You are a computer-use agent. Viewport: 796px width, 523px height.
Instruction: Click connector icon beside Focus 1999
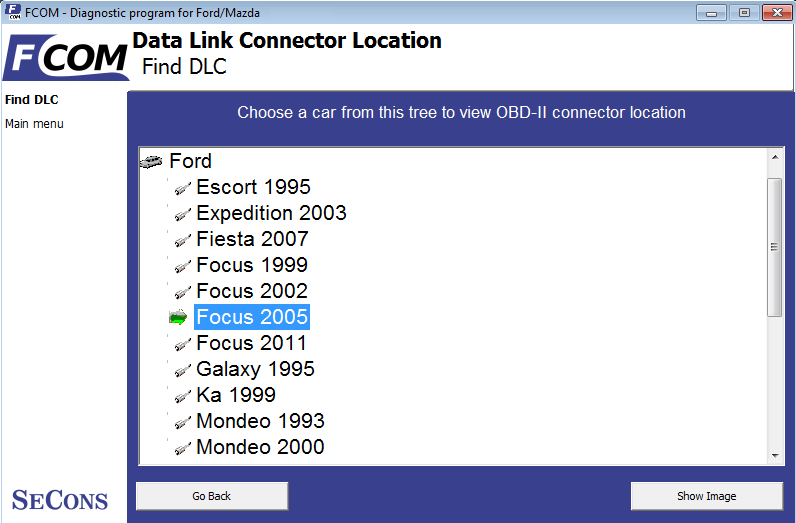pyautogui.click(x=183, y=266)
